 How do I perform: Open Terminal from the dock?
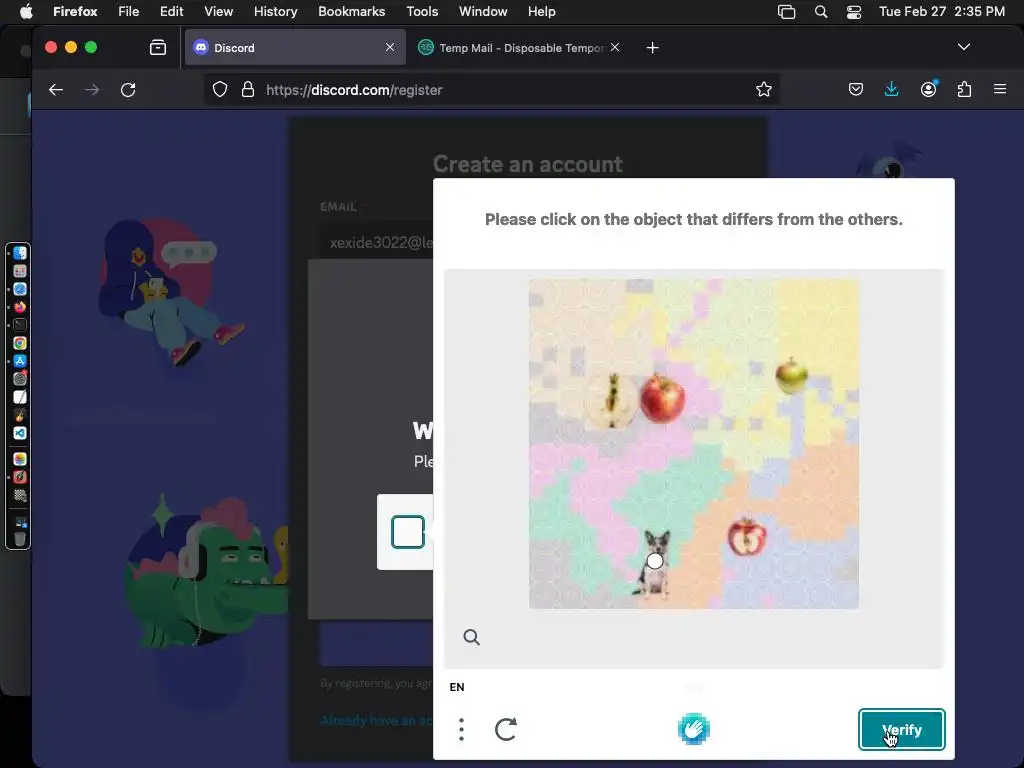pos(20,325)
